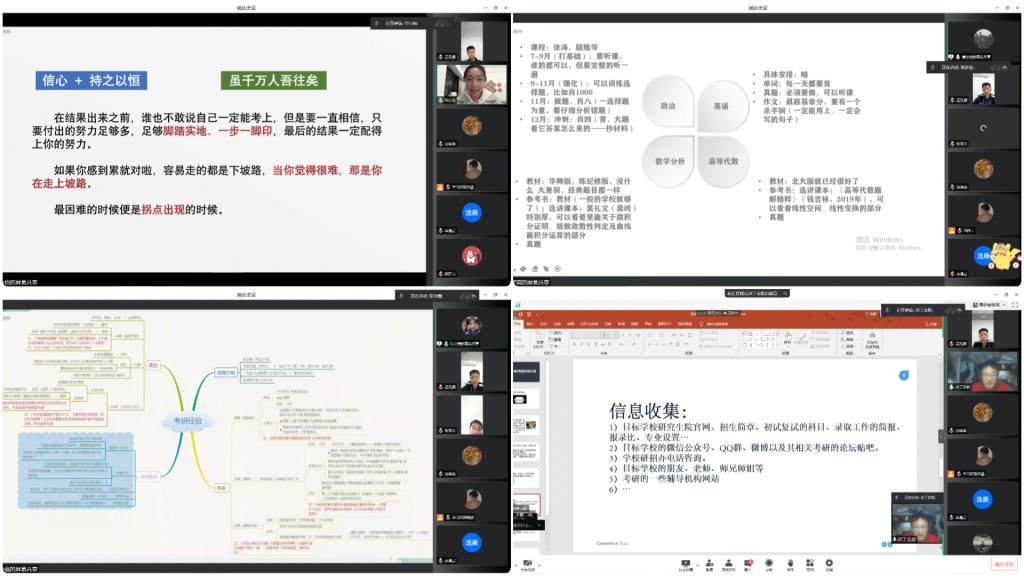Click the 高等代数 petal shape
The height and width of the screenshot is (576, 1024).
pyautogui.click(x=724, y=160)
